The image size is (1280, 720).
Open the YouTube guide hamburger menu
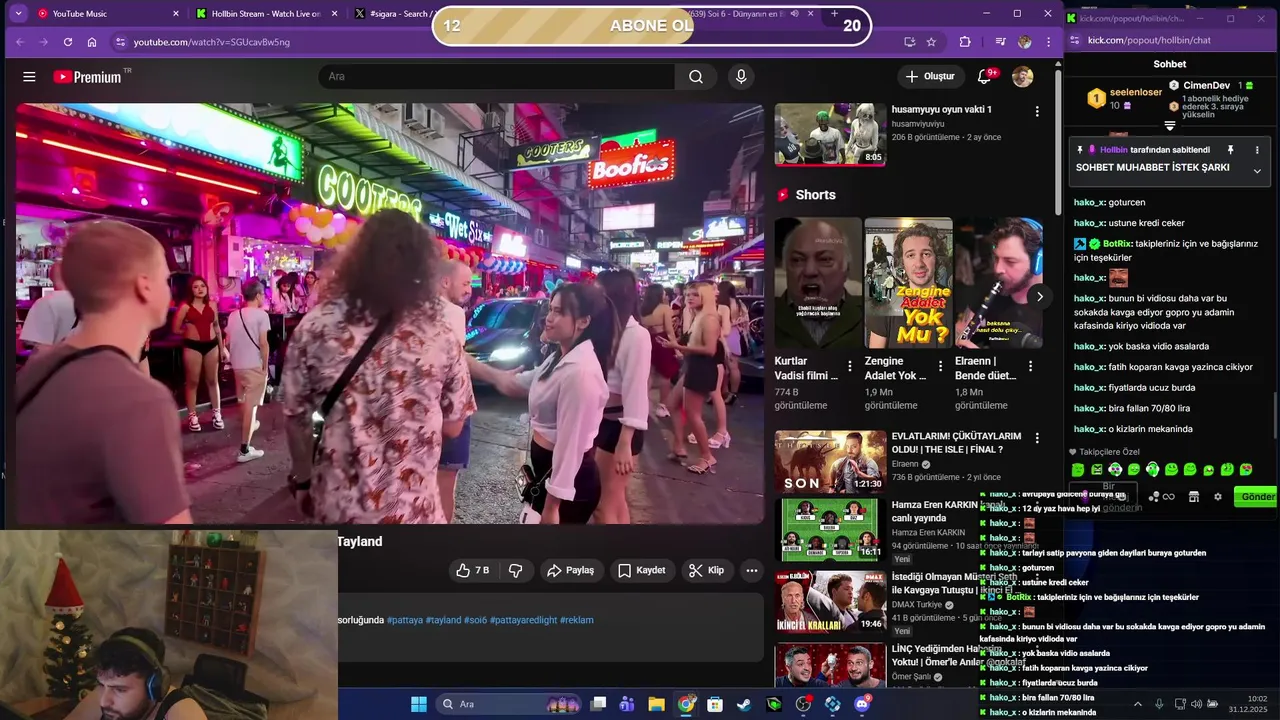(29, 77)
